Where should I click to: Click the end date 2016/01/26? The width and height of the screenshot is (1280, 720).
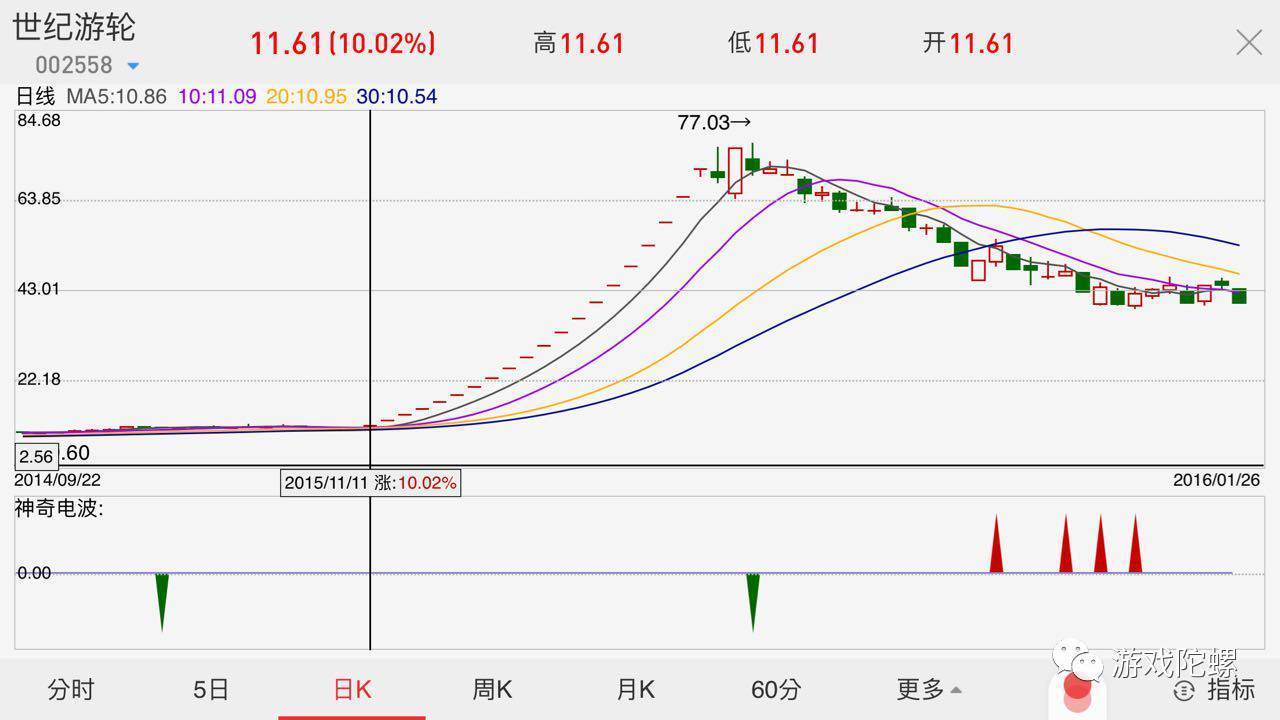pyautogui.click(x=1217, y=480)
